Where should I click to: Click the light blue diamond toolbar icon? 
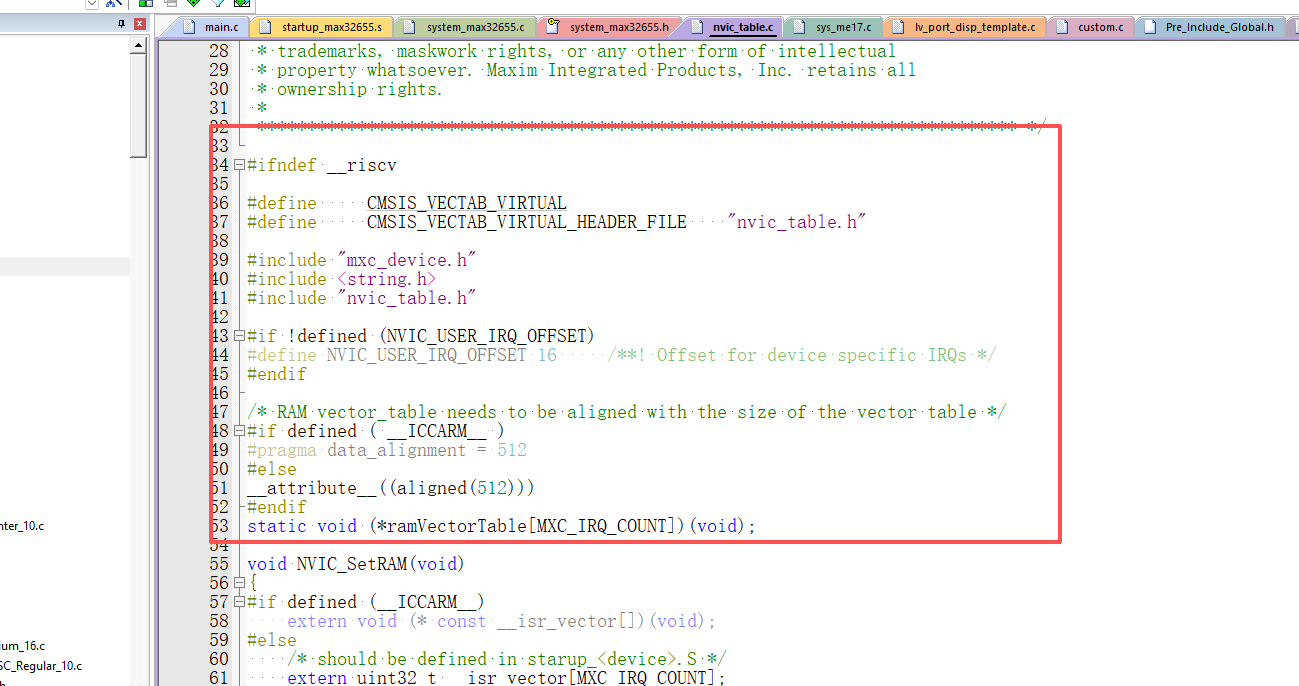click(218, 4)
